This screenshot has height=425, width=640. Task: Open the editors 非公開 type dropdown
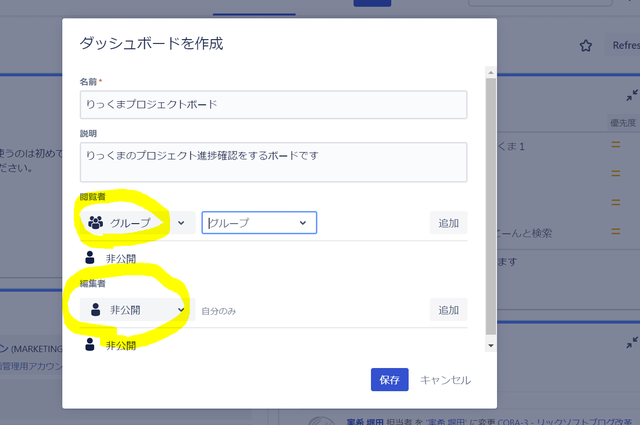138,310
